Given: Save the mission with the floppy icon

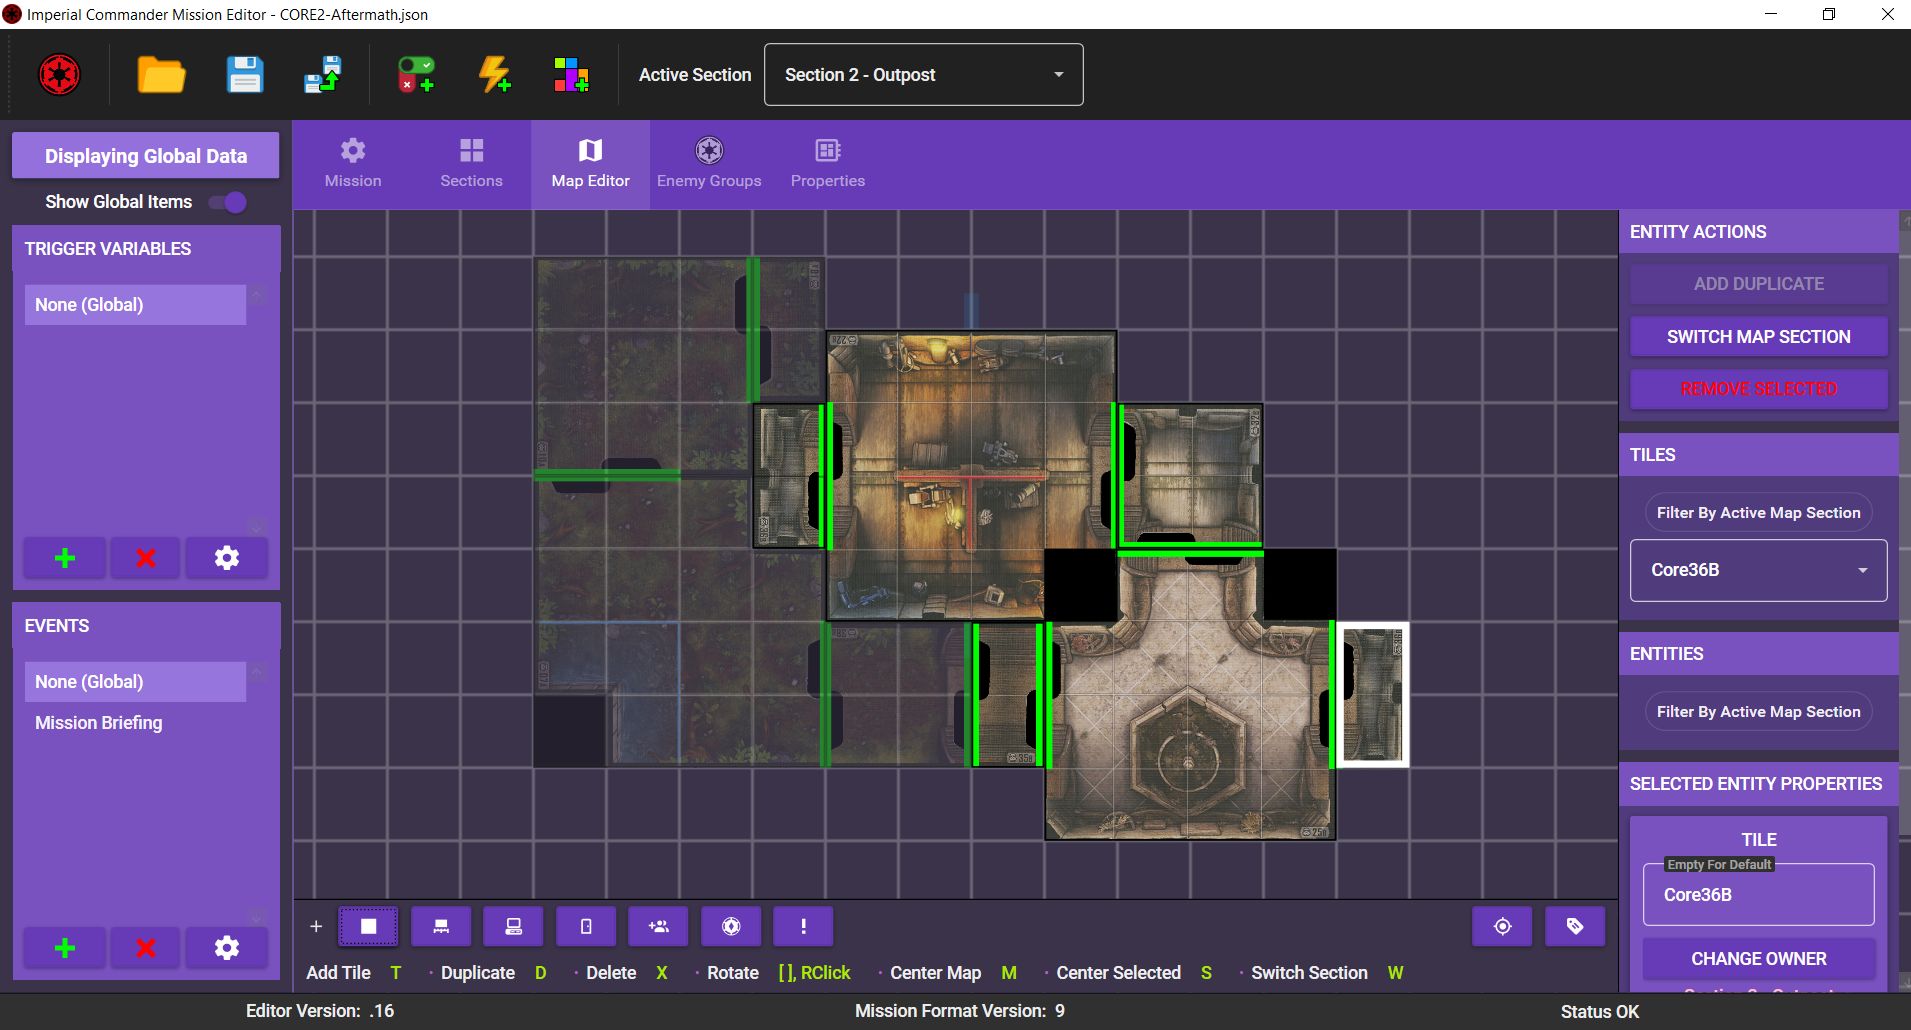Looking at the screenshot, I should (x=244, y=75).
